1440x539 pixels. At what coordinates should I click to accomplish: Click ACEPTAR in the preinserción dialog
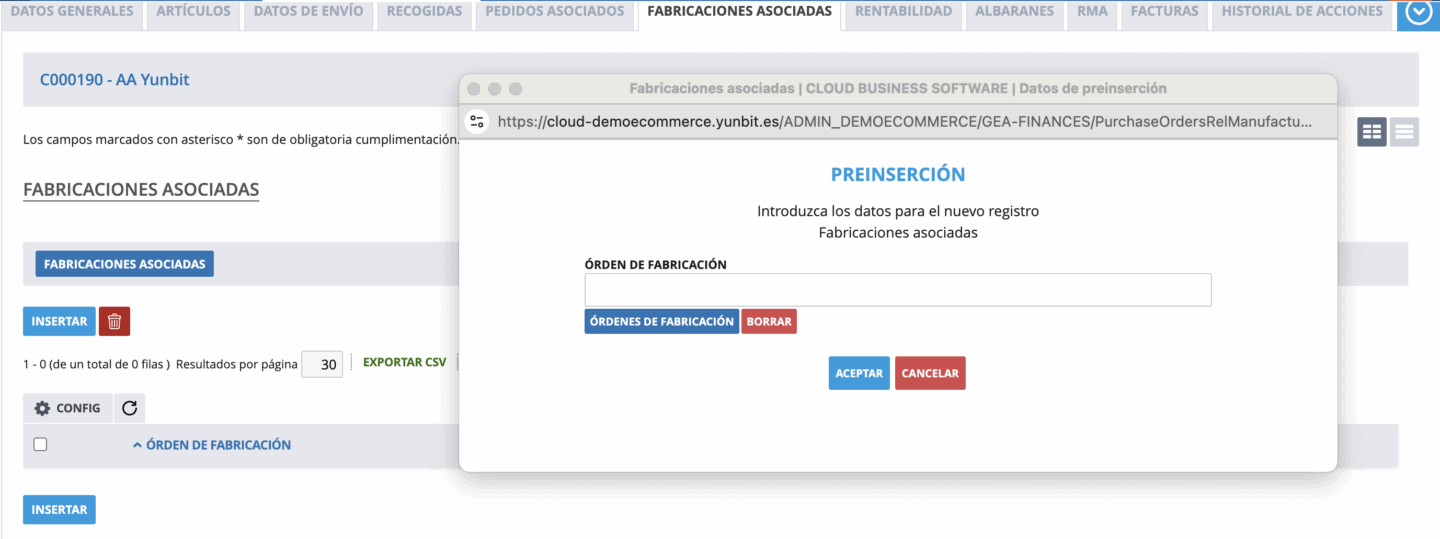click(x=858, y=373)
